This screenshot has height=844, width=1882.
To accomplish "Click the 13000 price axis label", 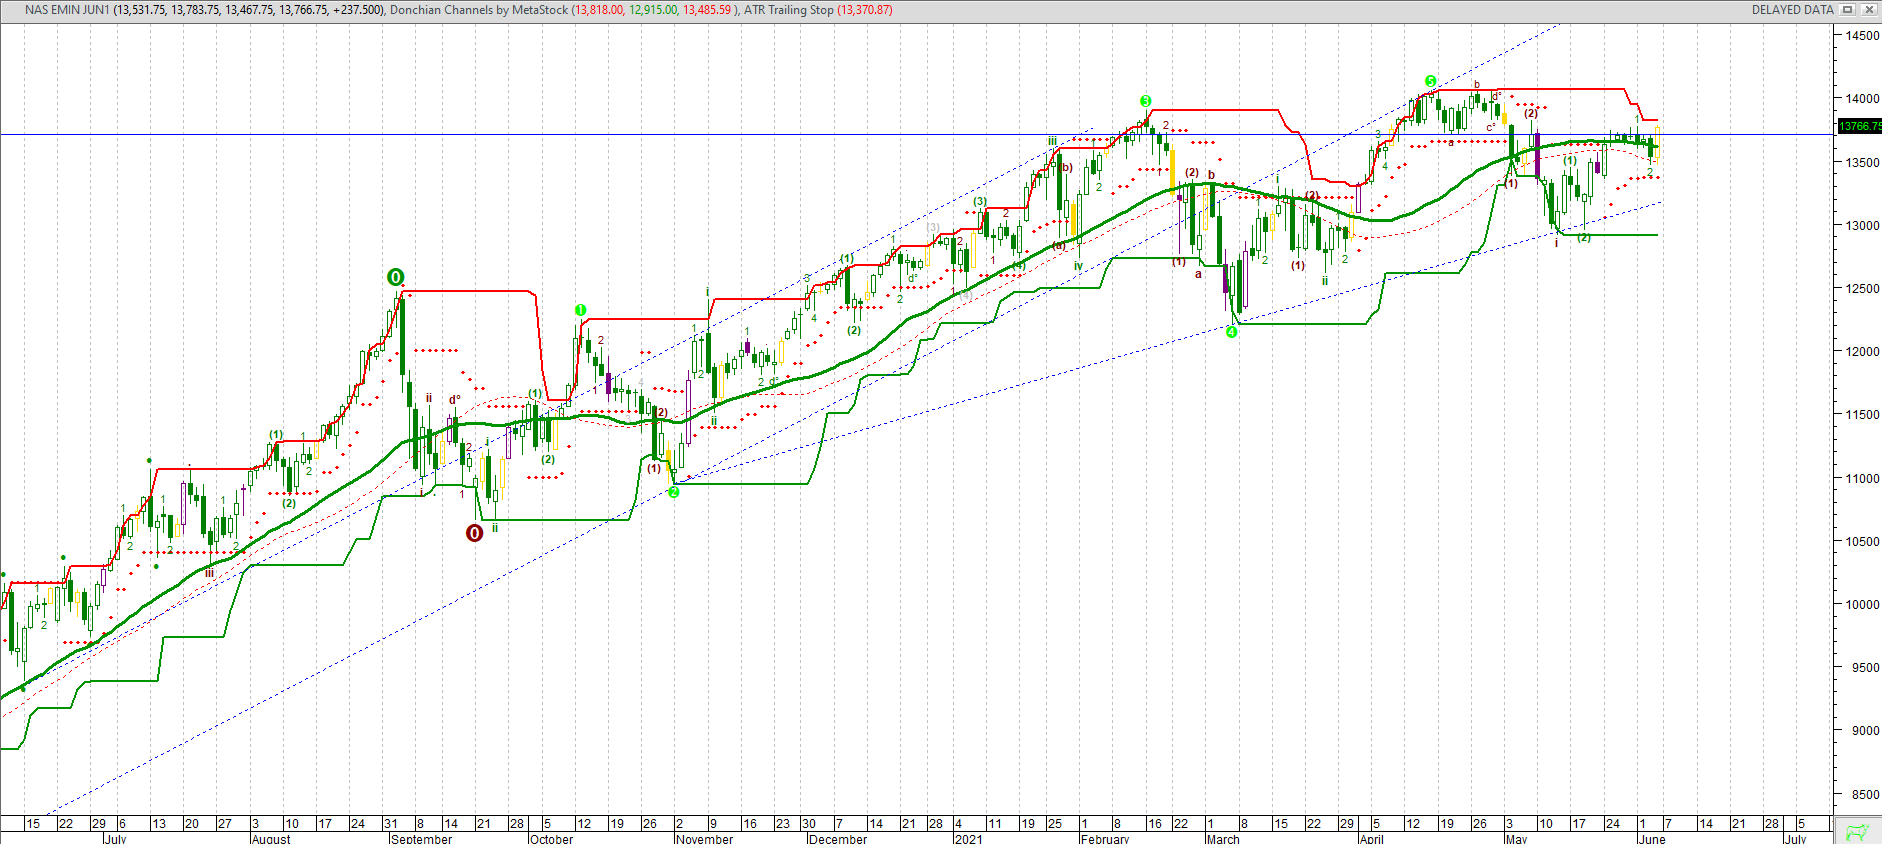I will (1862, 225).
